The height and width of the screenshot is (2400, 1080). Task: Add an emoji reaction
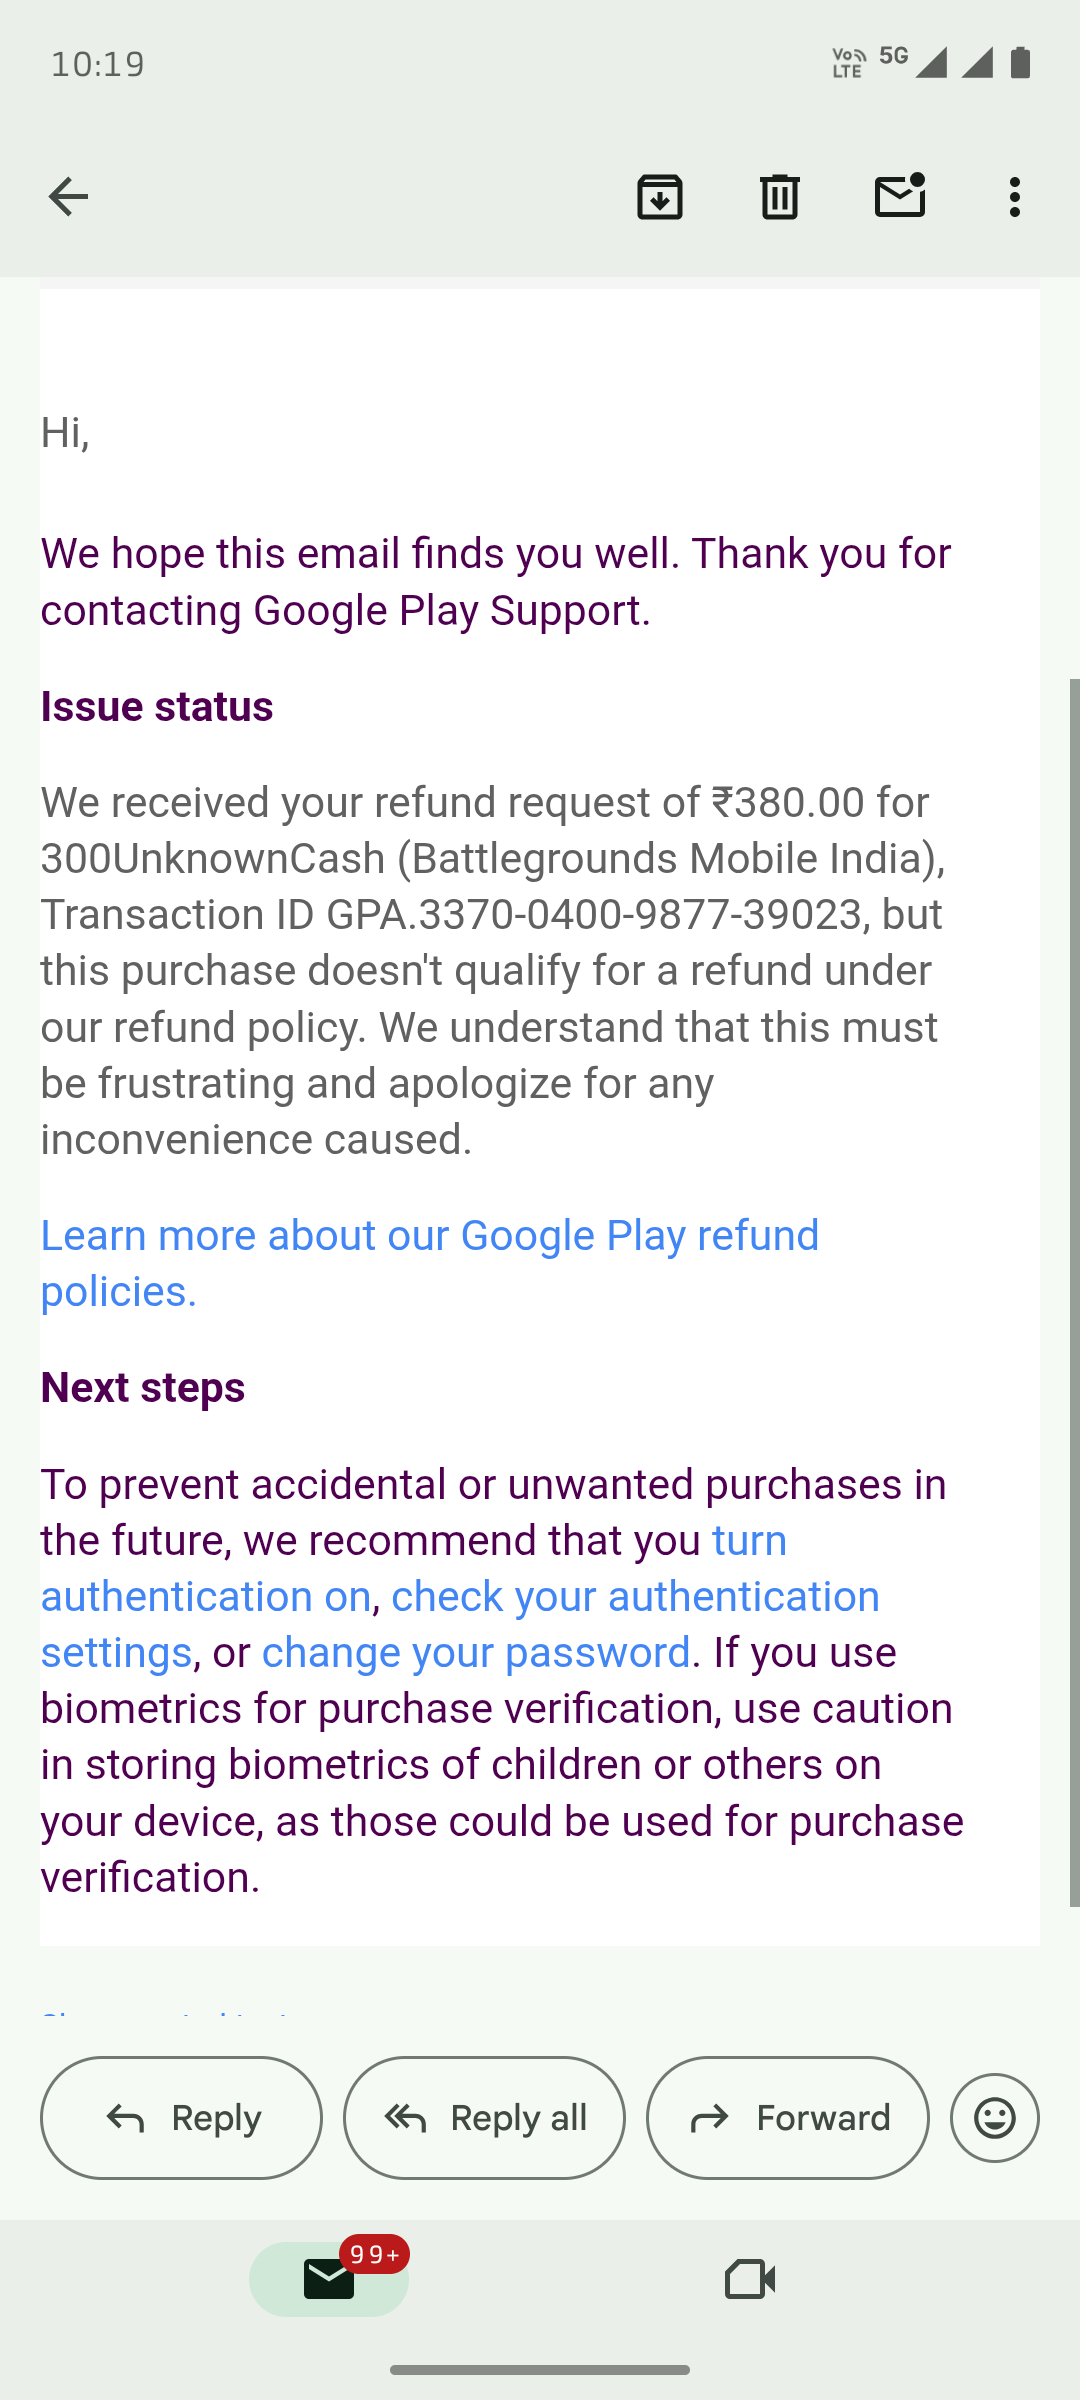[x=995, y=2118]
